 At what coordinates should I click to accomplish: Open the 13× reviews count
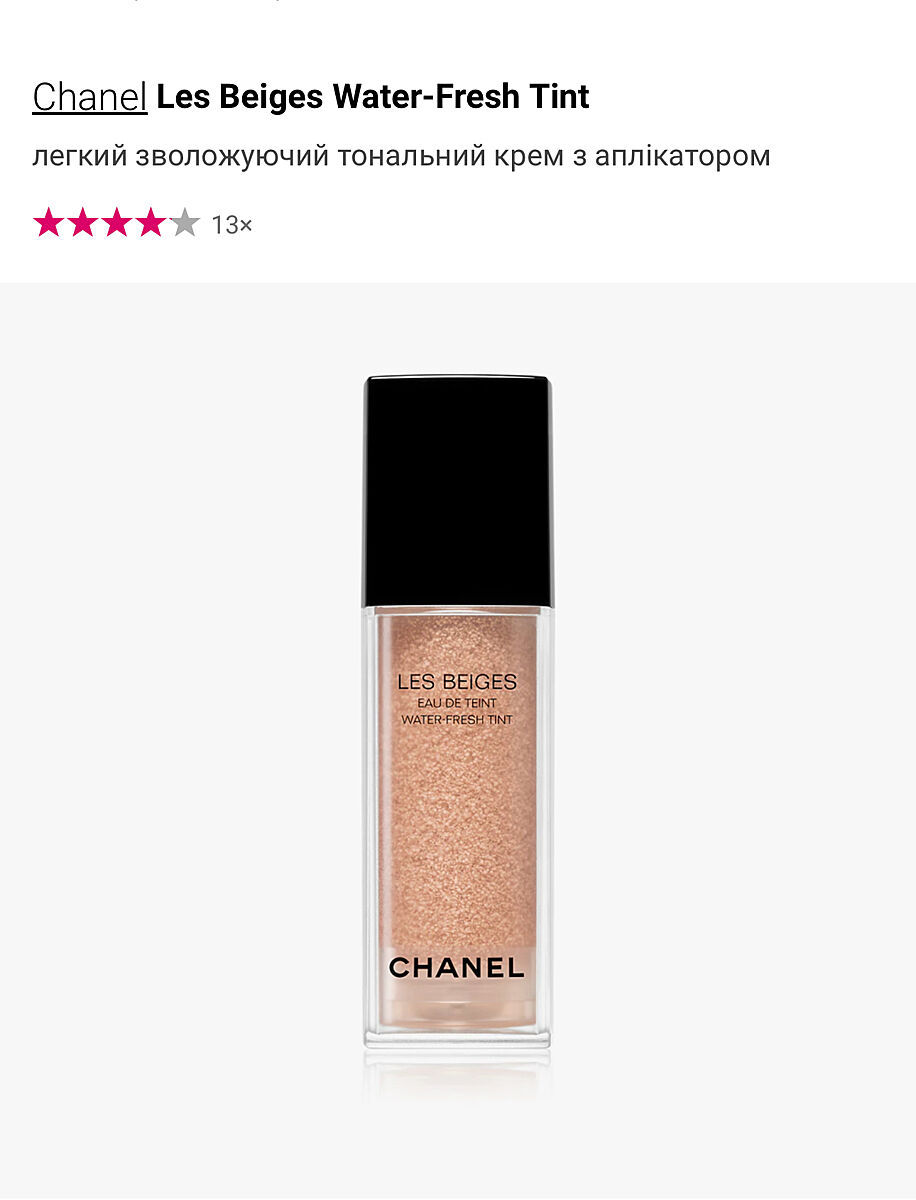tap(232, 225)
